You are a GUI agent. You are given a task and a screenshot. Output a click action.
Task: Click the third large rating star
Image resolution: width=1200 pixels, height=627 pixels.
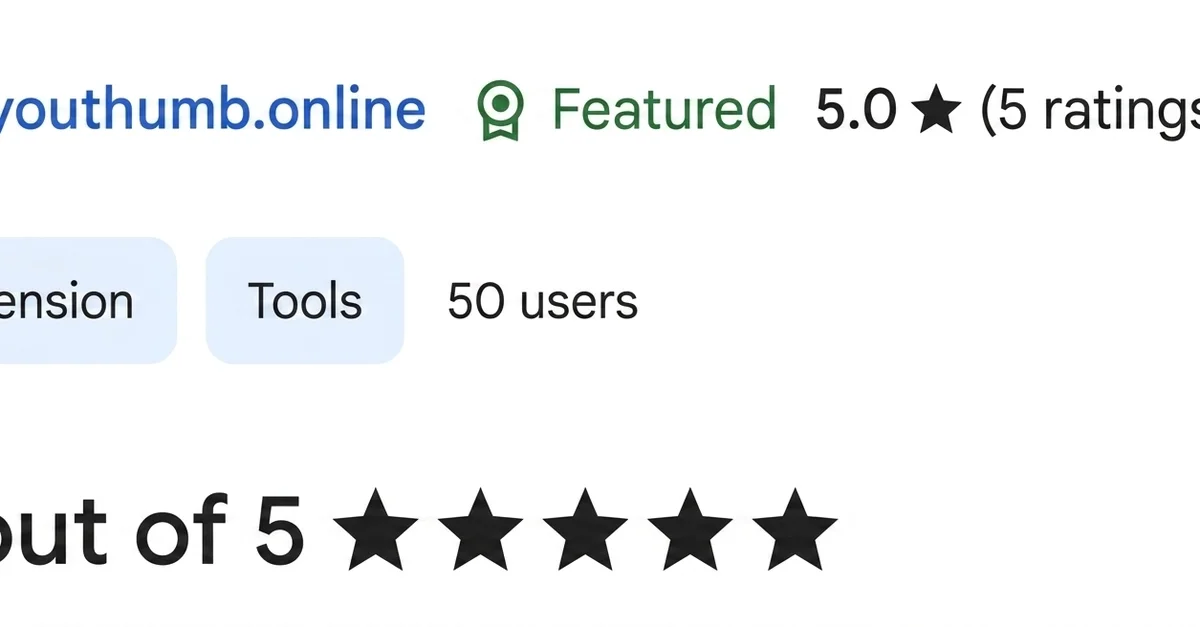coord(586,529)
